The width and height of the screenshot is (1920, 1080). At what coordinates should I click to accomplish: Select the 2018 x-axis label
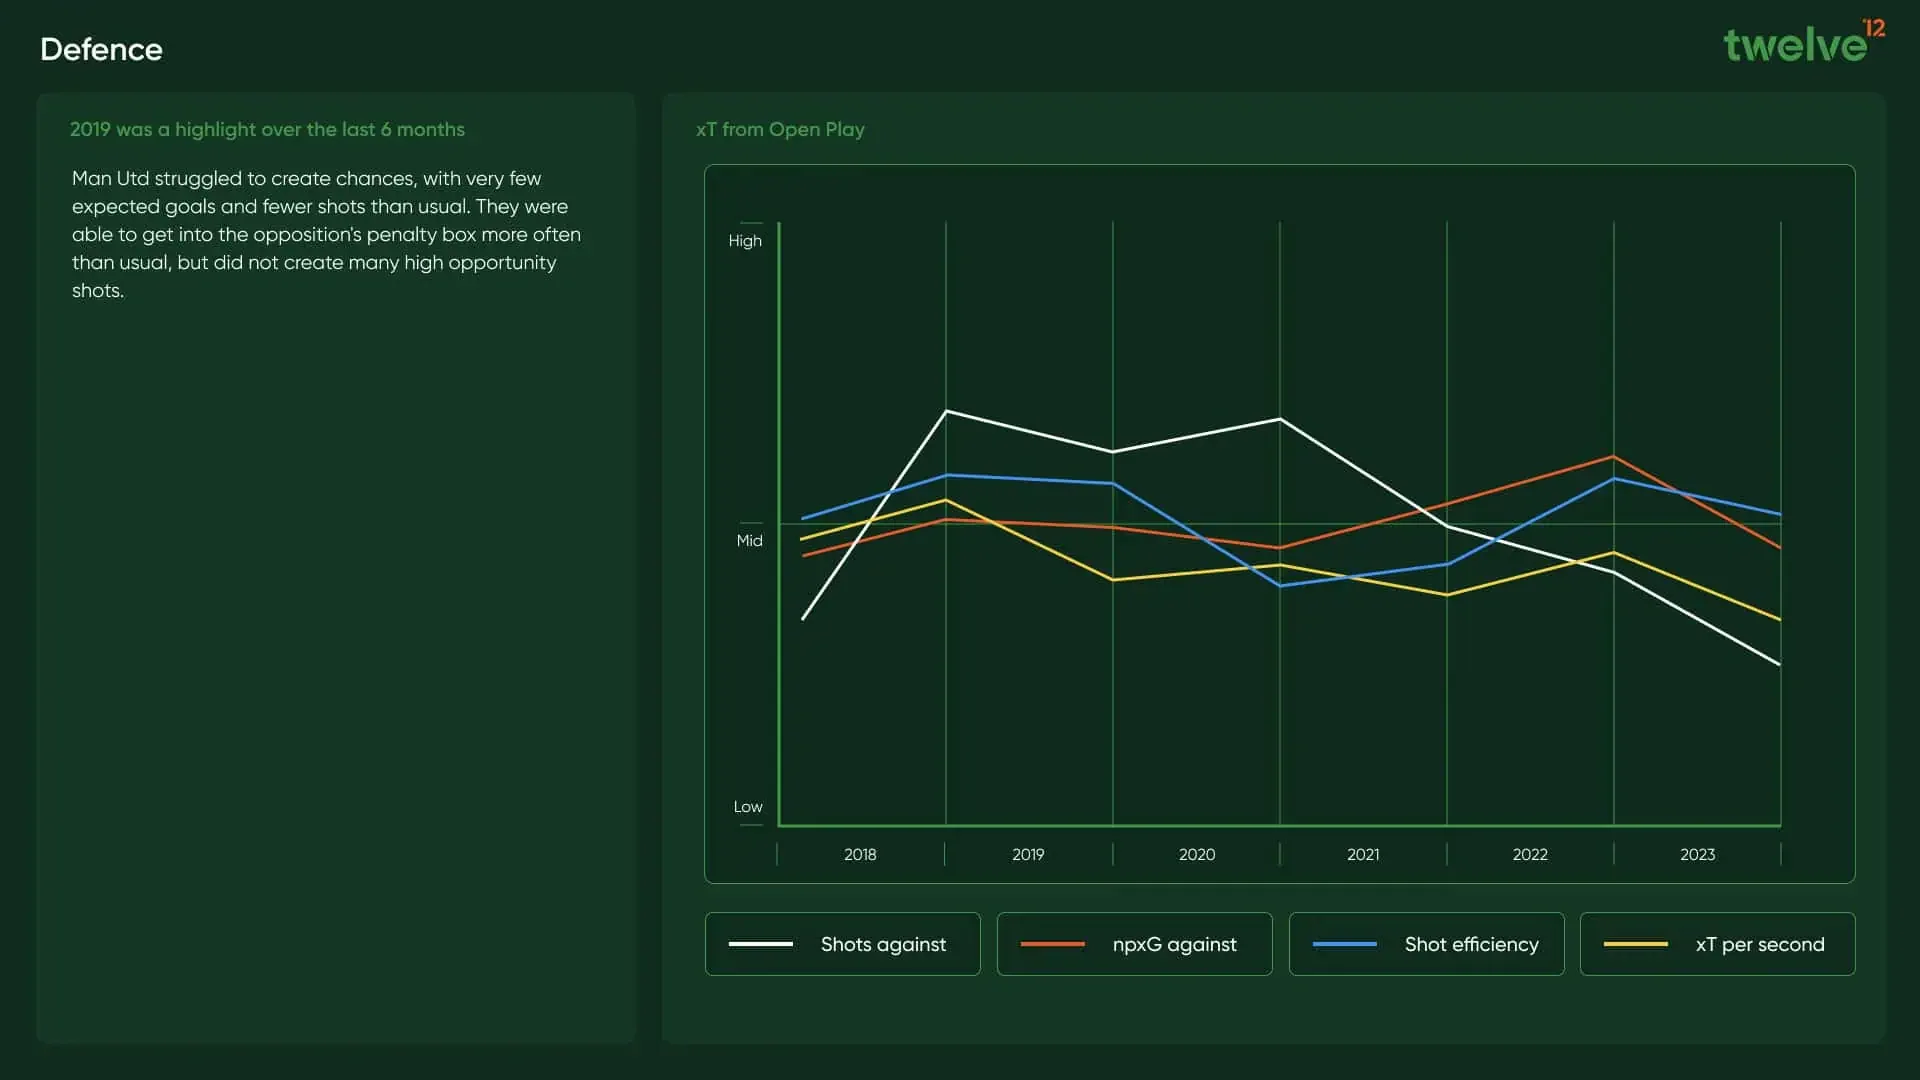point(860,854)
